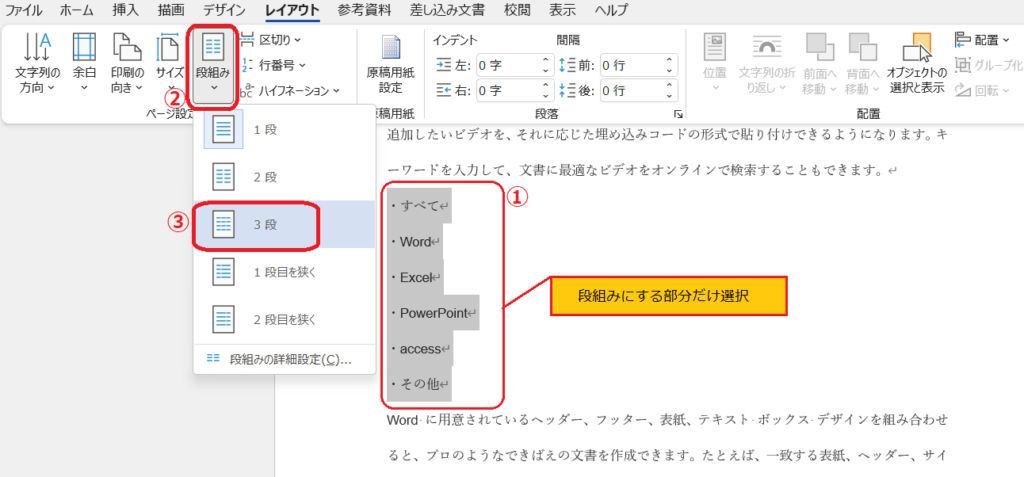Open the 文字列の方向 text direction tool

coord(37,63)
